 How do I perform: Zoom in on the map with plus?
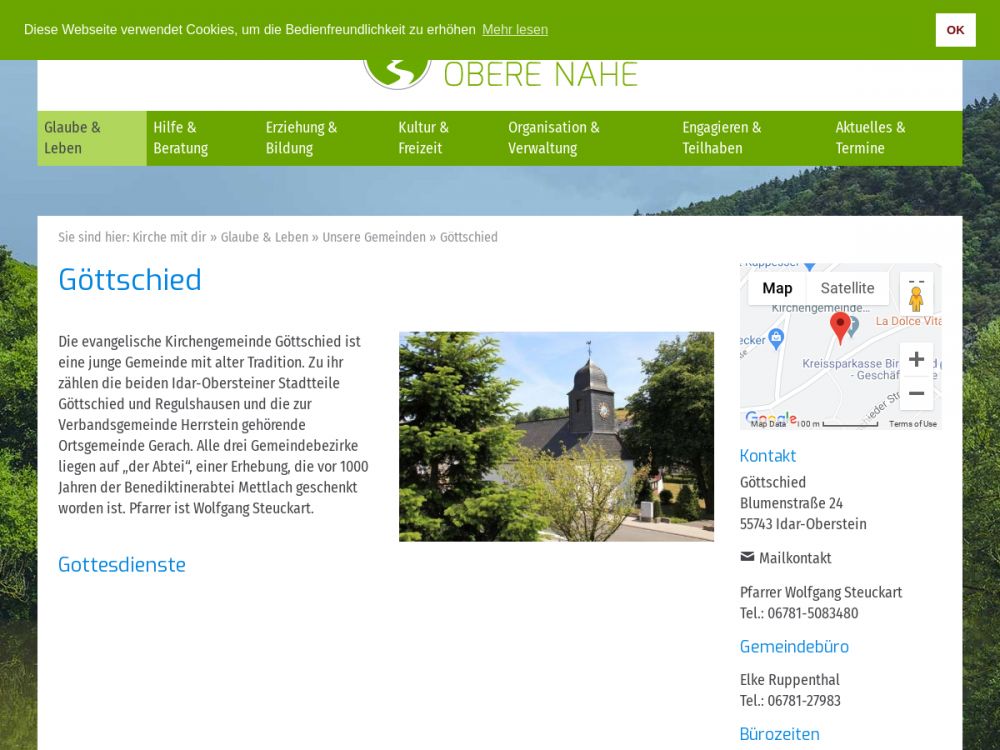(916, 360)
